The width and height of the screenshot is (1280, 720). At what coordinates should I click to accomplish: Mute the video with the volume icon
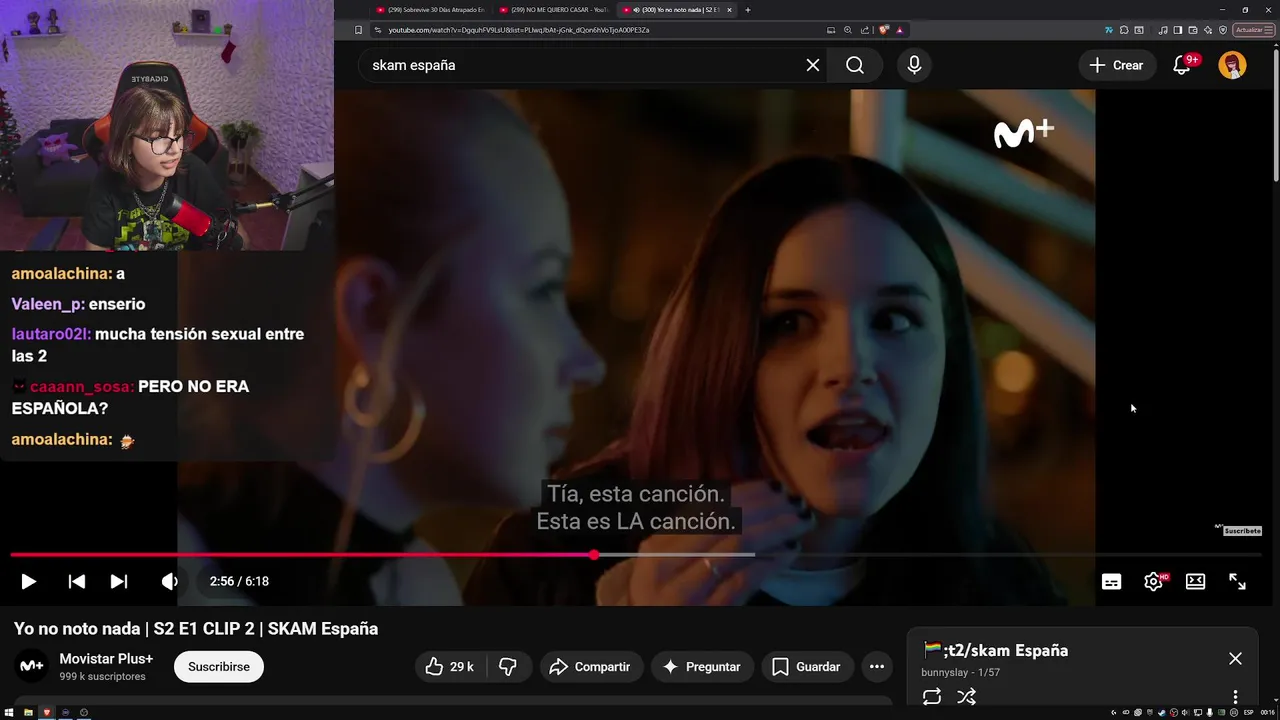coord(169,581)
